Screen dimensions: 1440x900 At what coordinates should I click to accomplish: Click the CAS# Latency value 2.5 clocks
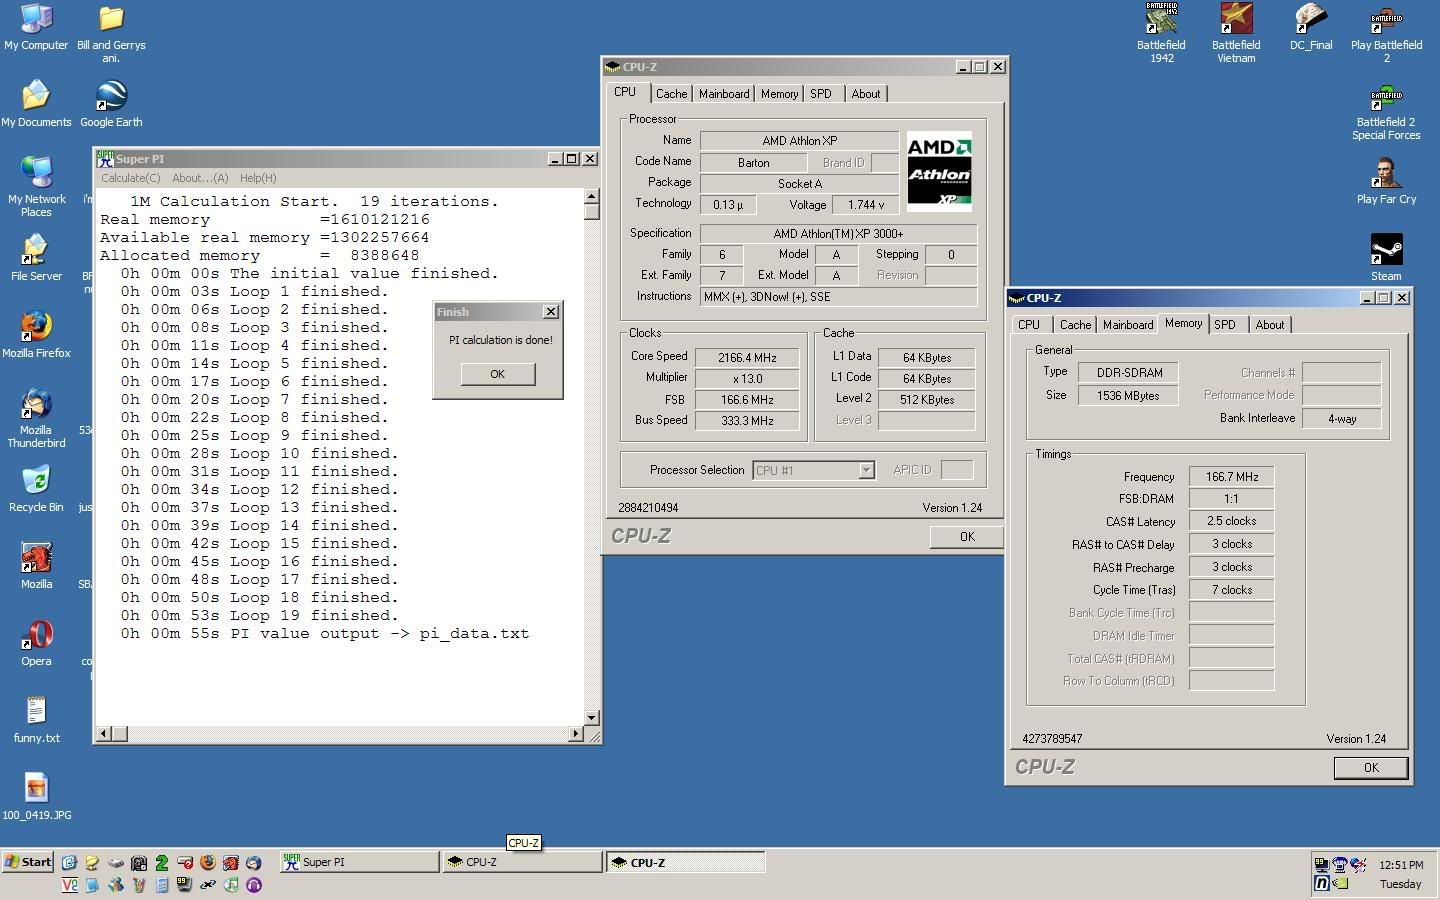tap(1231, 521)
